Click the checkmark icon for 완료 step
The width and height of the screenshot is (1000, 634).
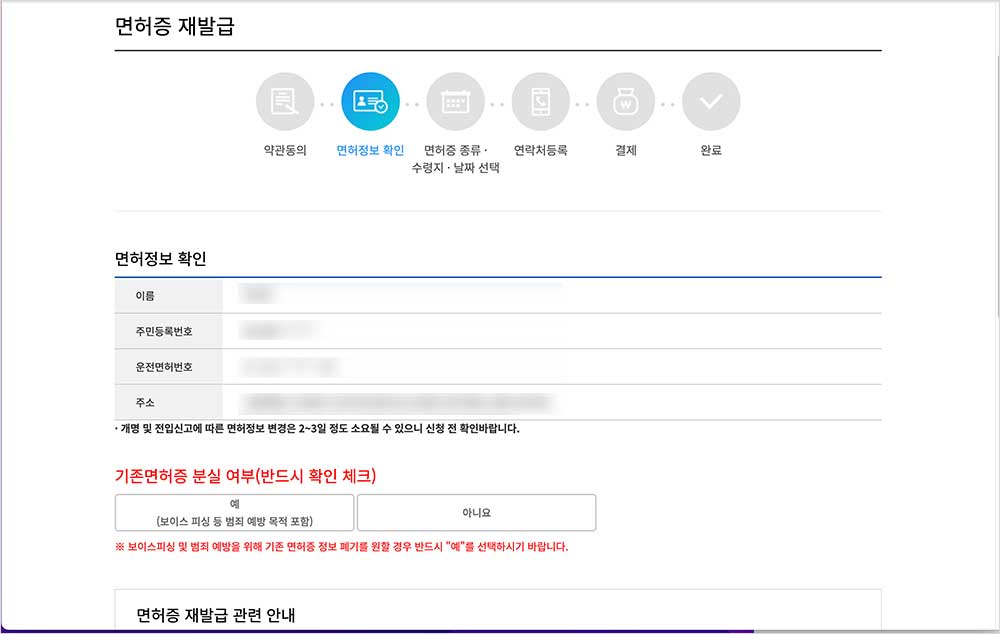711,100
